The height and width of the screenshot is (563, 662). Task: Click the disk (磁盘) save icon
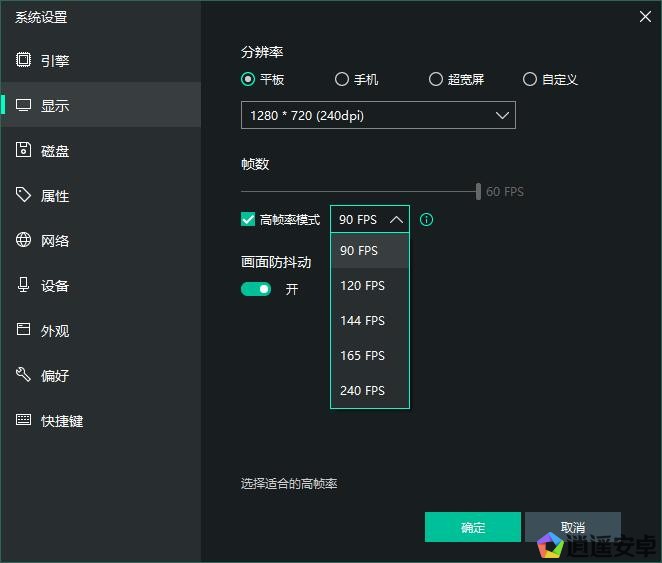23,150
